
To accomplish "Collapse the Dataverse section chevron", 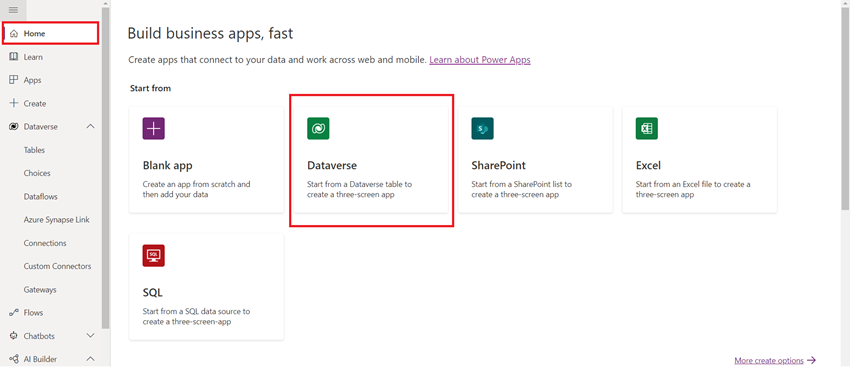I will point(91,126).
